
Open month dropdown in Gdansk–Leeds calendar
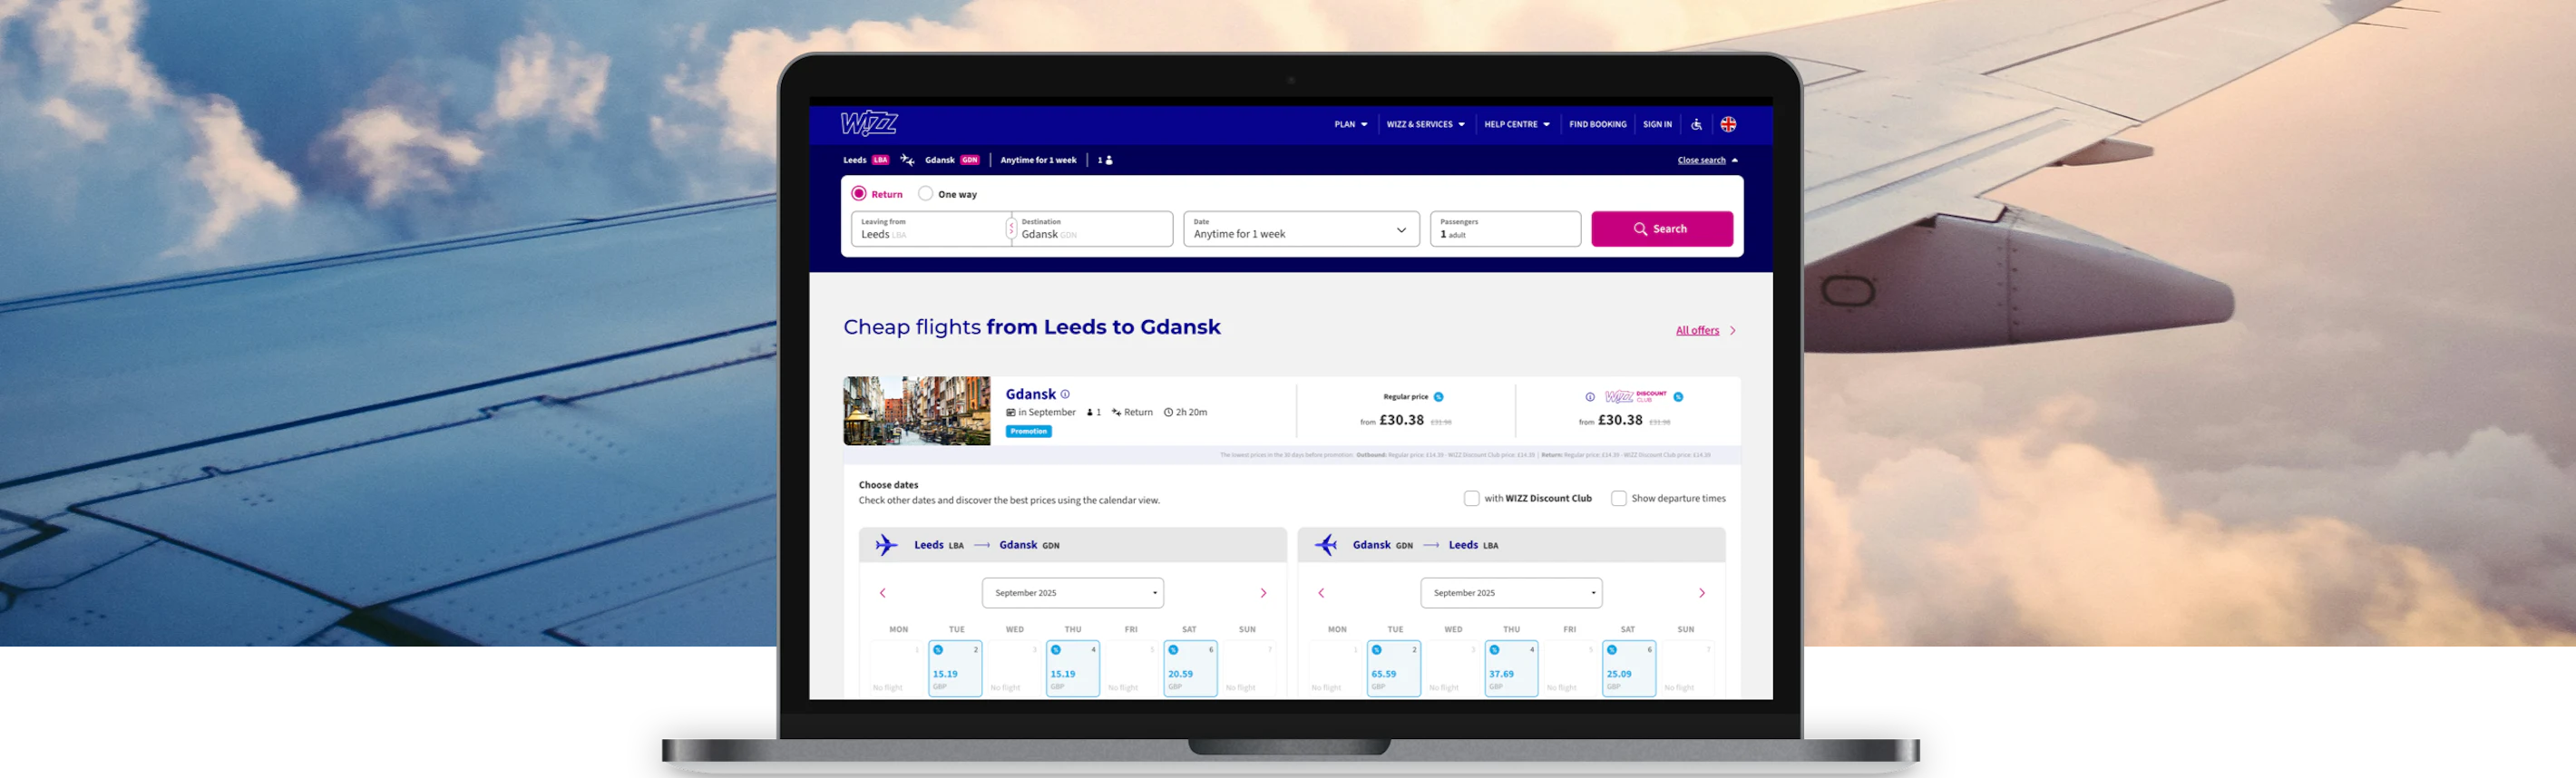(1511, 593)
